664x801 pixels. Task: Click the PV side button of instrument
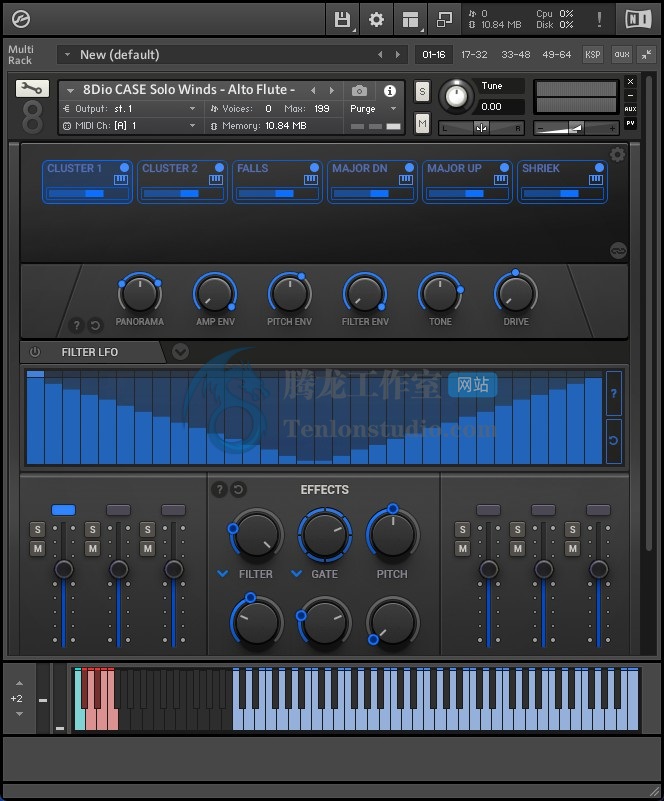click(x=631, y=123)
